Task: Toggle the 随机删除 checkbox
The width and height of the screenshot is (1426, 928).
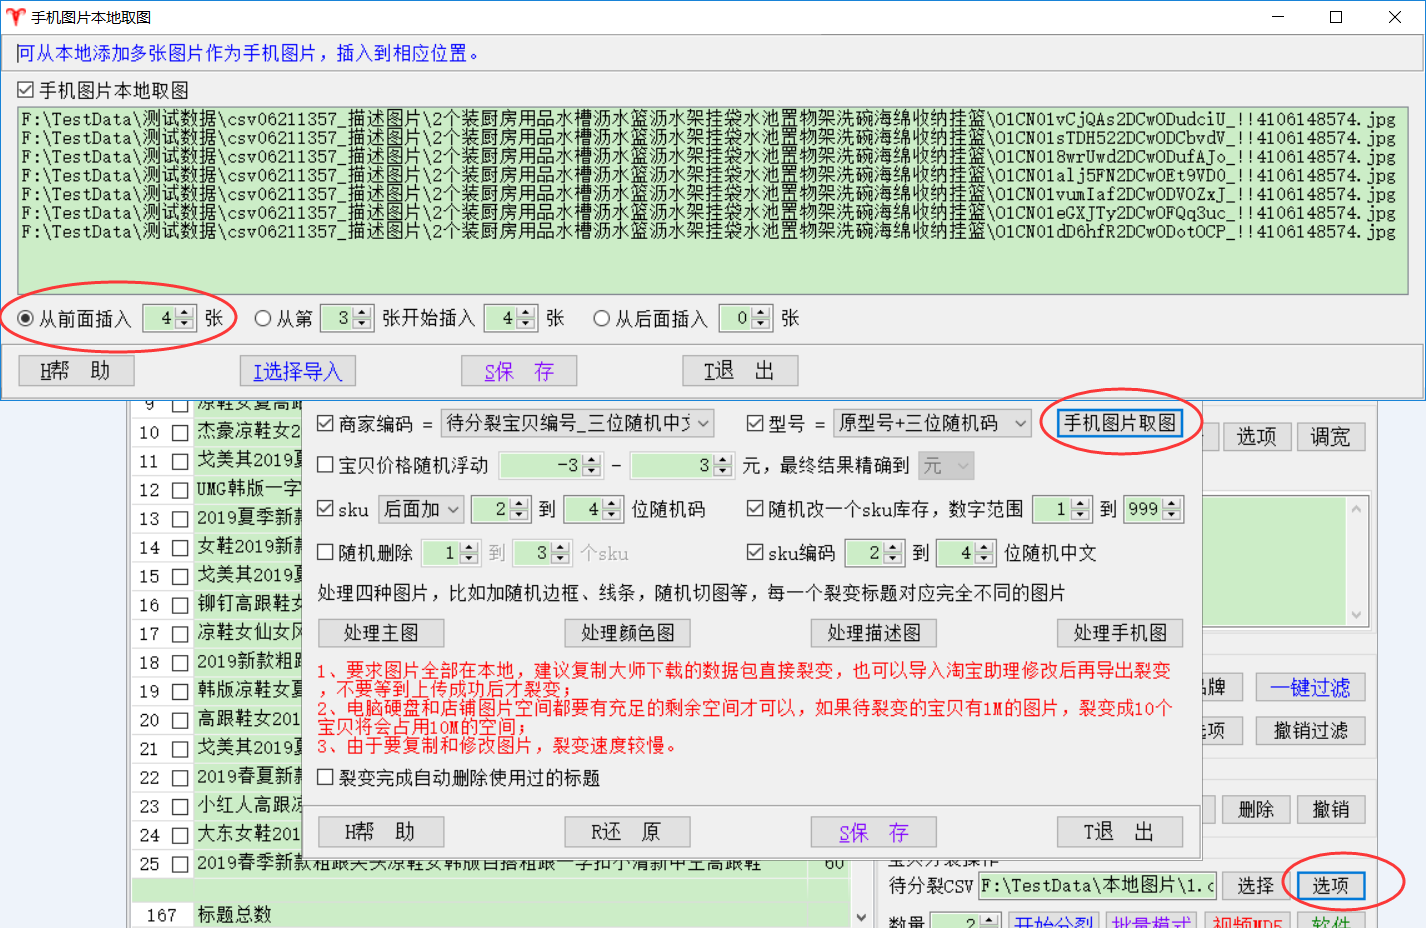Action: point(325,553)
